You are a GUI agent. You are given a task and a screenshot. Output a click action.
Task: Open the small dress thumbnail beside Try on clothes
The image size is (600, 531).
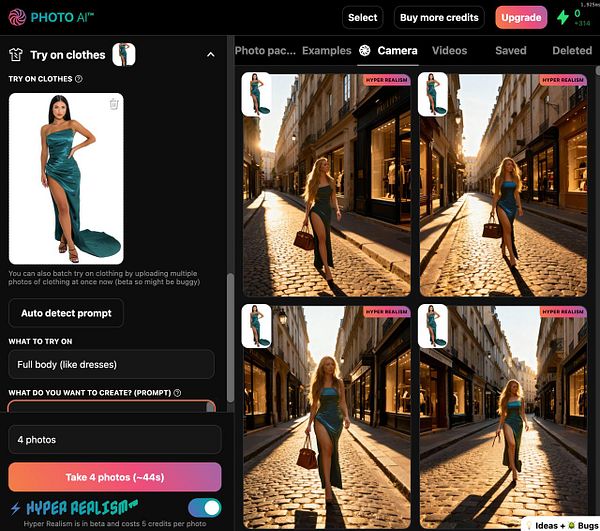pyautogui.click(x=124, y=54)
